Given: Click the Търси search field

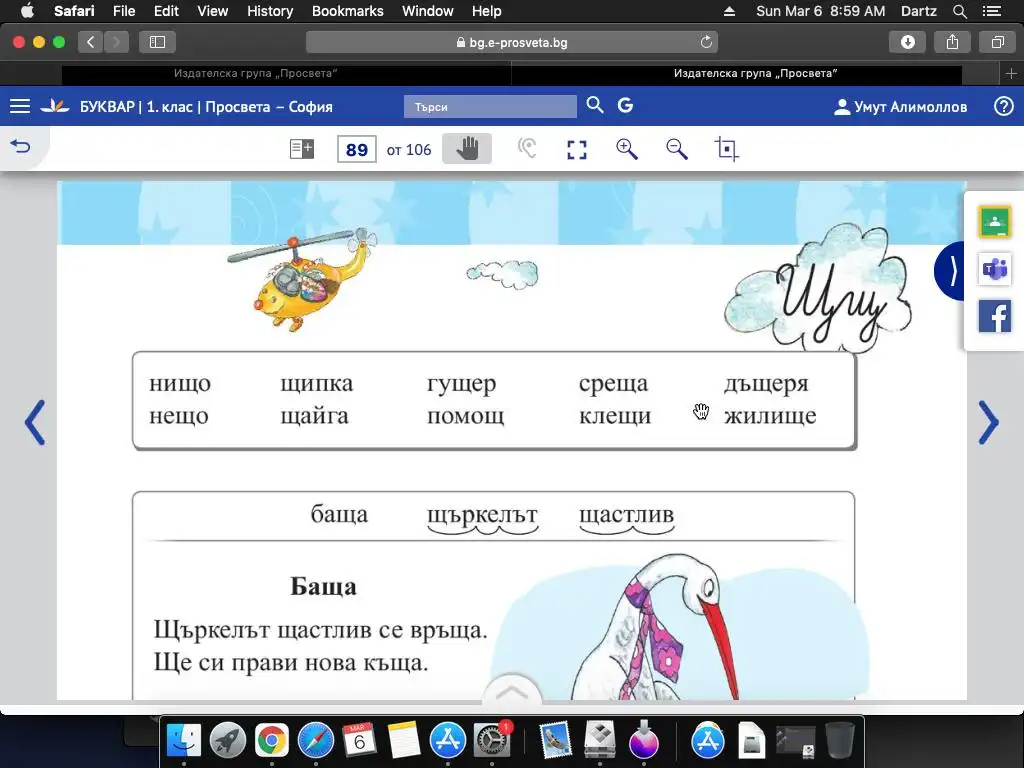Looking at the screenshot, I should click(490, 106).
